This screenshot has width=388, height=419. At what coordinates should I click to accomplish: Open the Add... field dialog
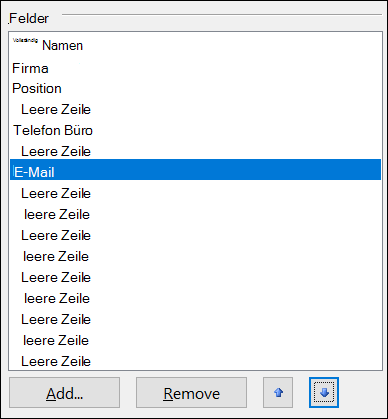click(x=64, y=392)
